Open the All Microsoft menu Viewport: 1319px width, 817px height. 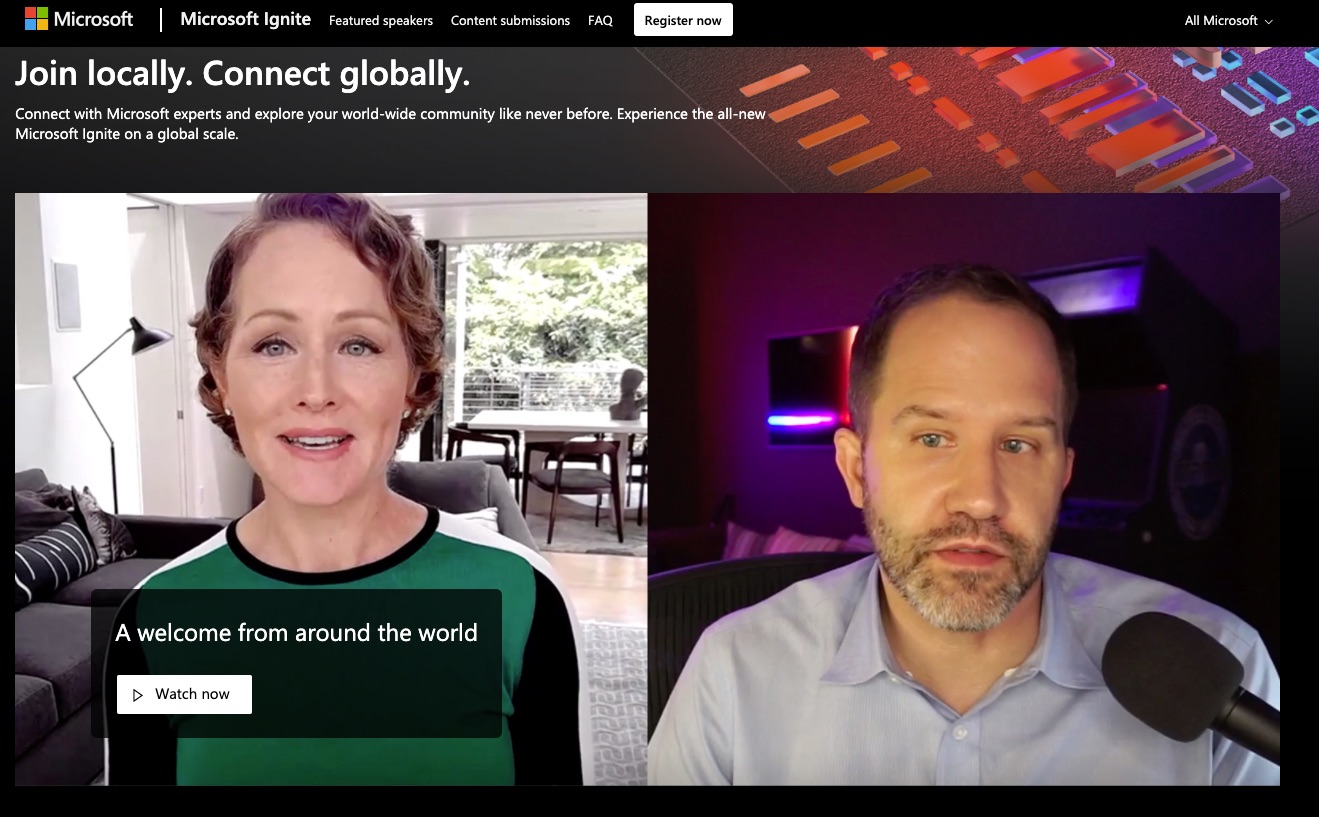pos(1229,20)
